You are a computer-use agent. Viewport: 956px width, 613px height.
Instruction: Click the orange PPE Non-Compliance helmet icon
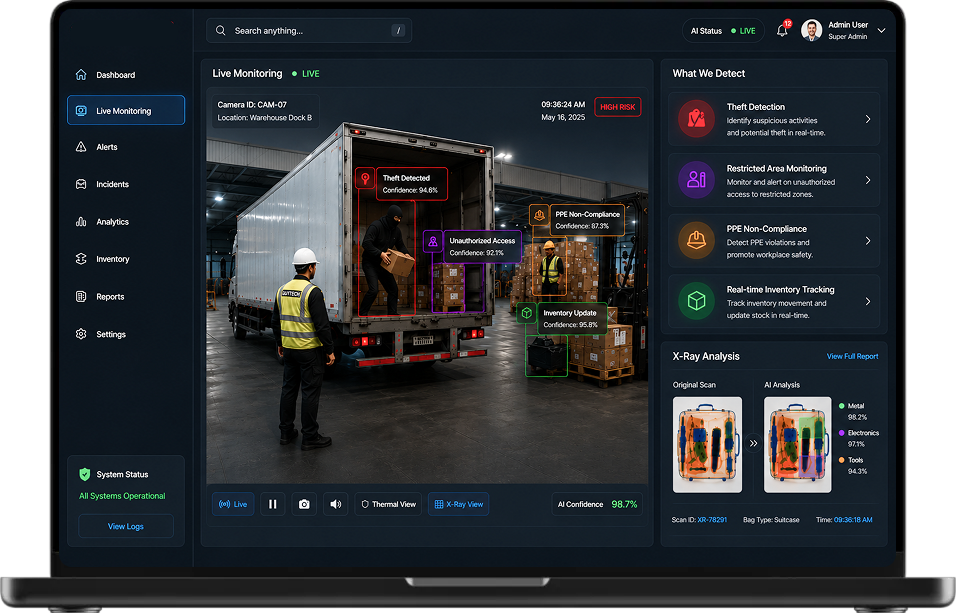[696, 240]
